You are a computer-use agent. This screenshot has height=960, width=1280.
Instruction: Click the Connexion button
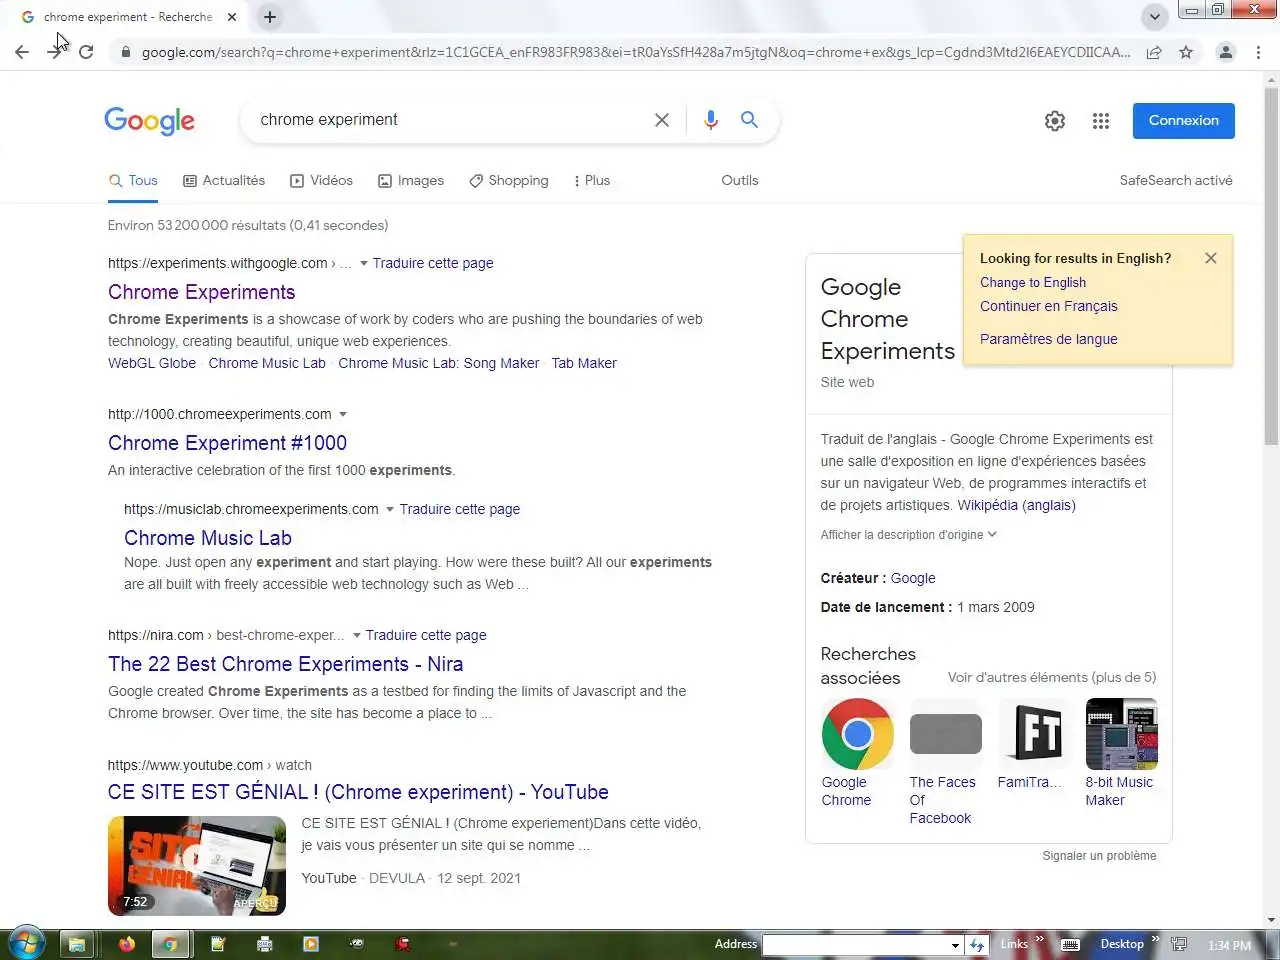point(1184,121)
